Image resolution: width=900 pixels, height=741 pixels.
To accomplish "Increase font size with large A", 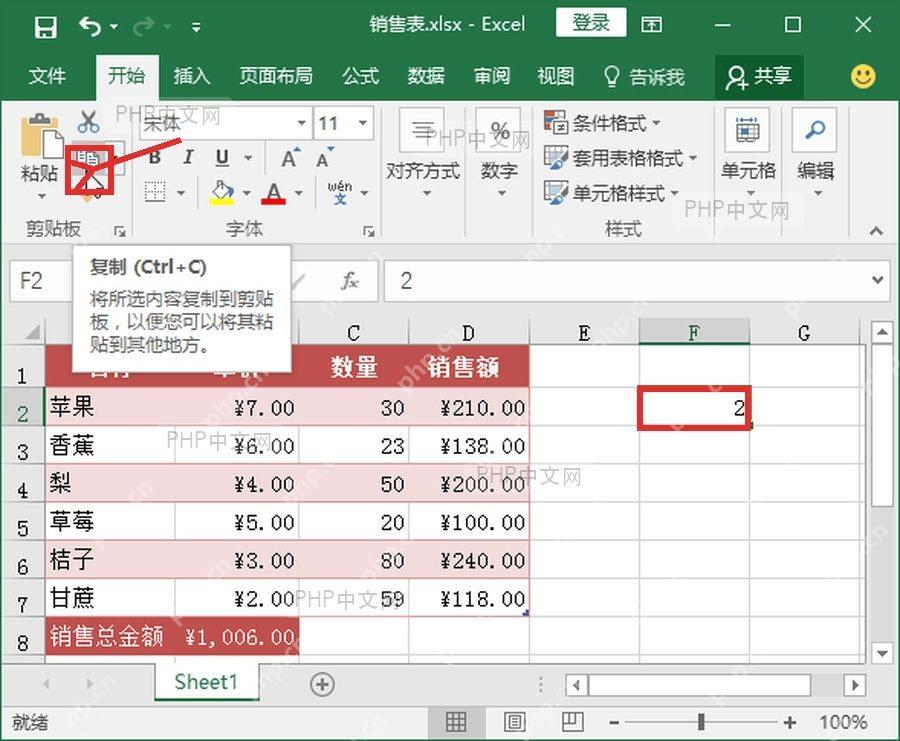I will [x=290, y=158].
